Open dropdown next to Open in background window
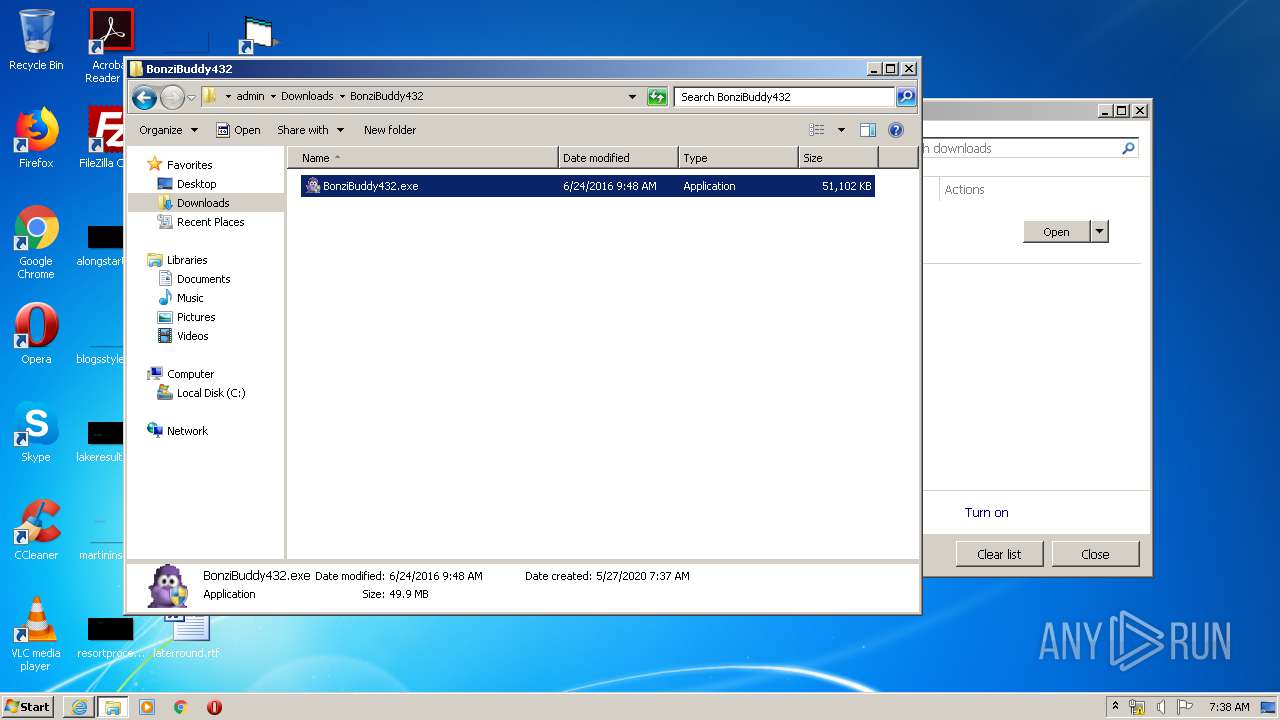Screen dimensions: 1280x720 click(1099, 232)
